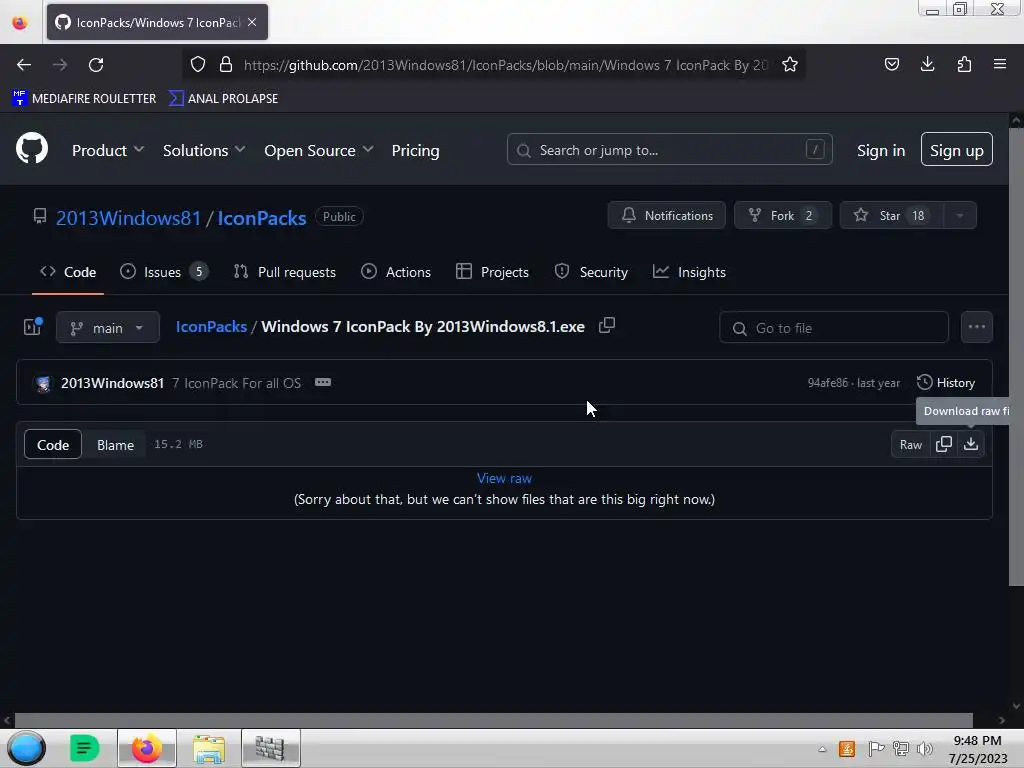Open the green chat taskbar app
Screen dimensions: 1024x768
(84, 748)
